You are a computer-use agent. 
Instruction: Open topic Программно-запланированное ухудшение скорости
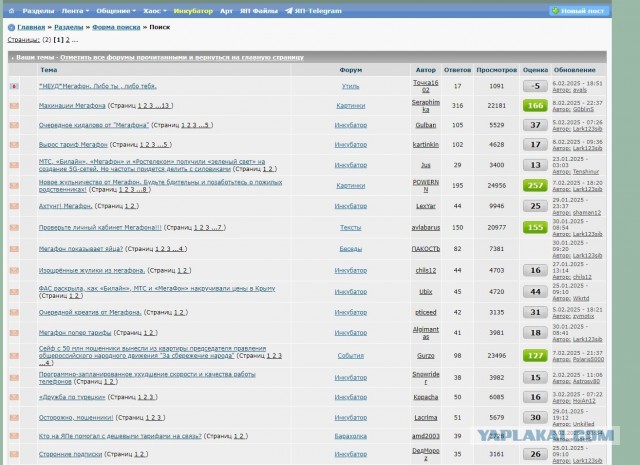coord(147,378)
